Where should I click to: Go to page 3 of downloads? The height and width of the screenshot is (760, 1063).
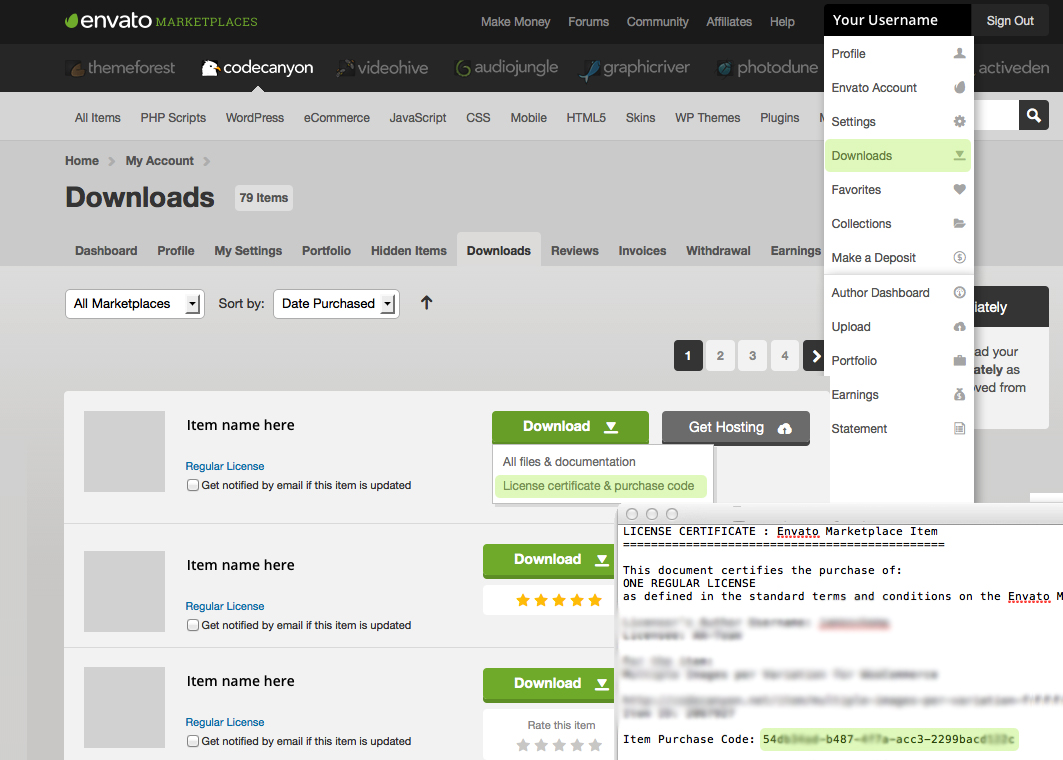[x=753, y=356]
